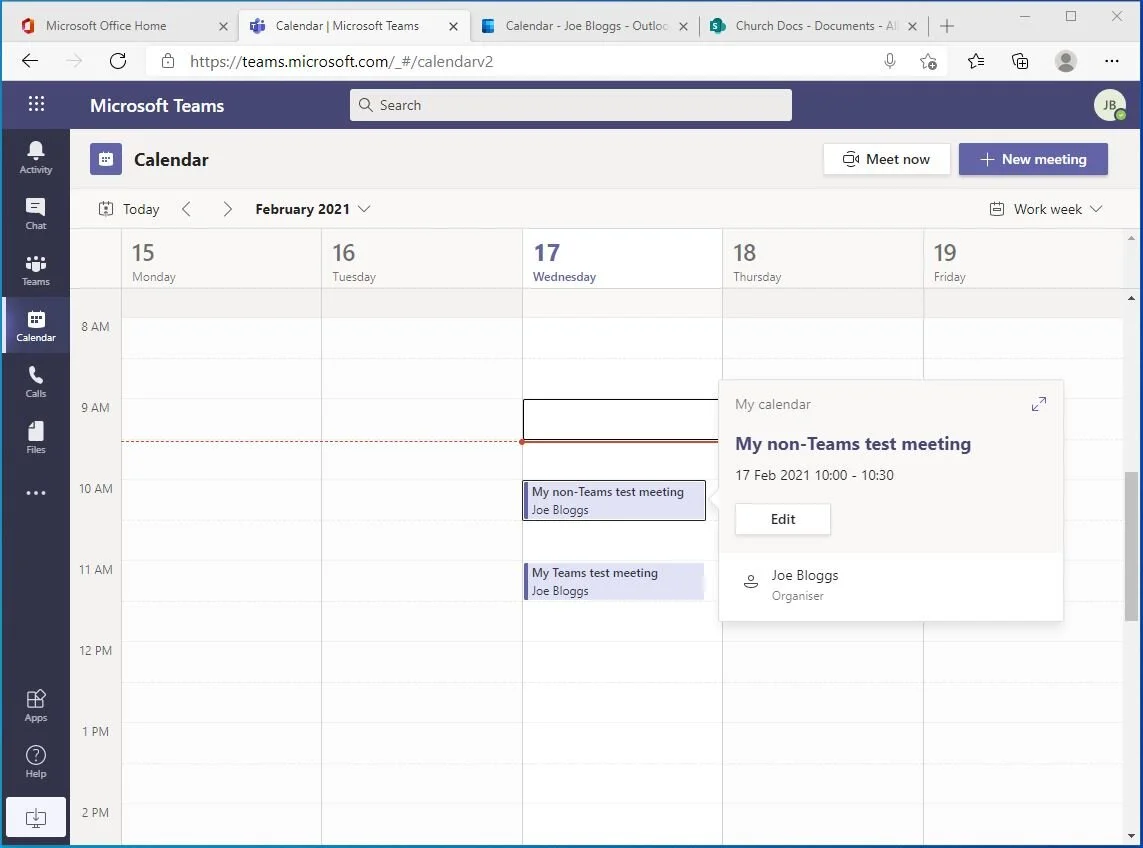1143x848 pixels.
Task: Open the Activity bell in Teams sidebar
Action: (x=36, y=157)
